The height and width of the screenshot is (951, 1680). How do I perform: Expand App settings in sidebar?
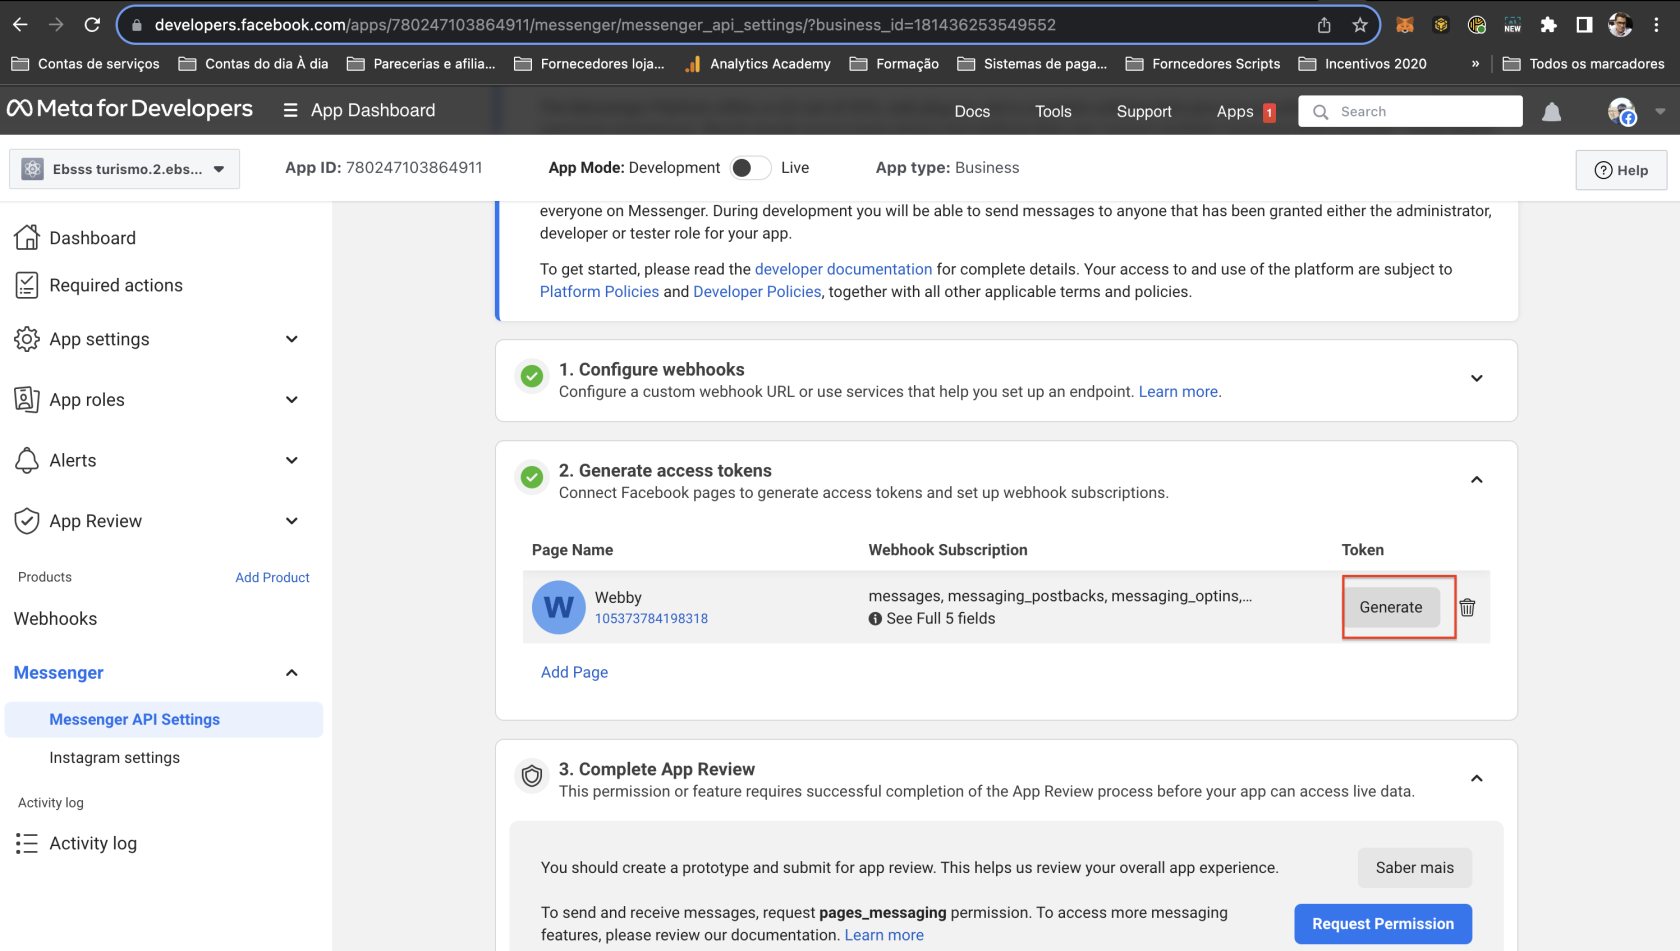[x=292, y=339]
